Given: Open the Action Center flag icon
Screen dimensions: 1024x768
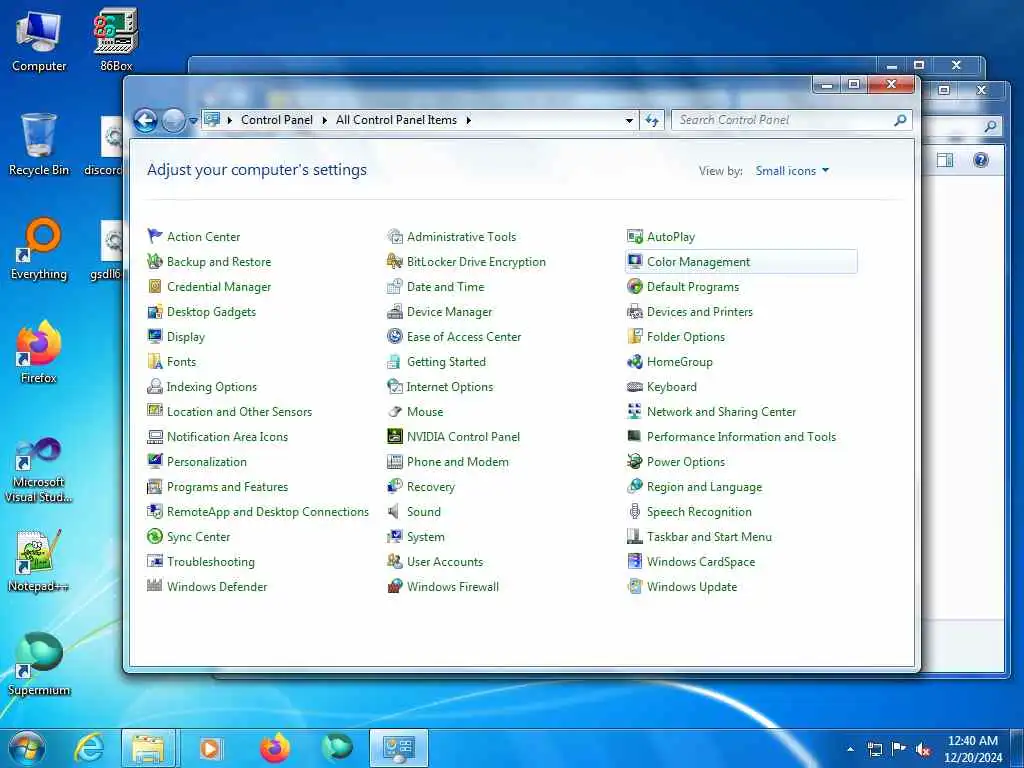Looking at the screenshot, I should pyautogui.click(x=155, y=236).
